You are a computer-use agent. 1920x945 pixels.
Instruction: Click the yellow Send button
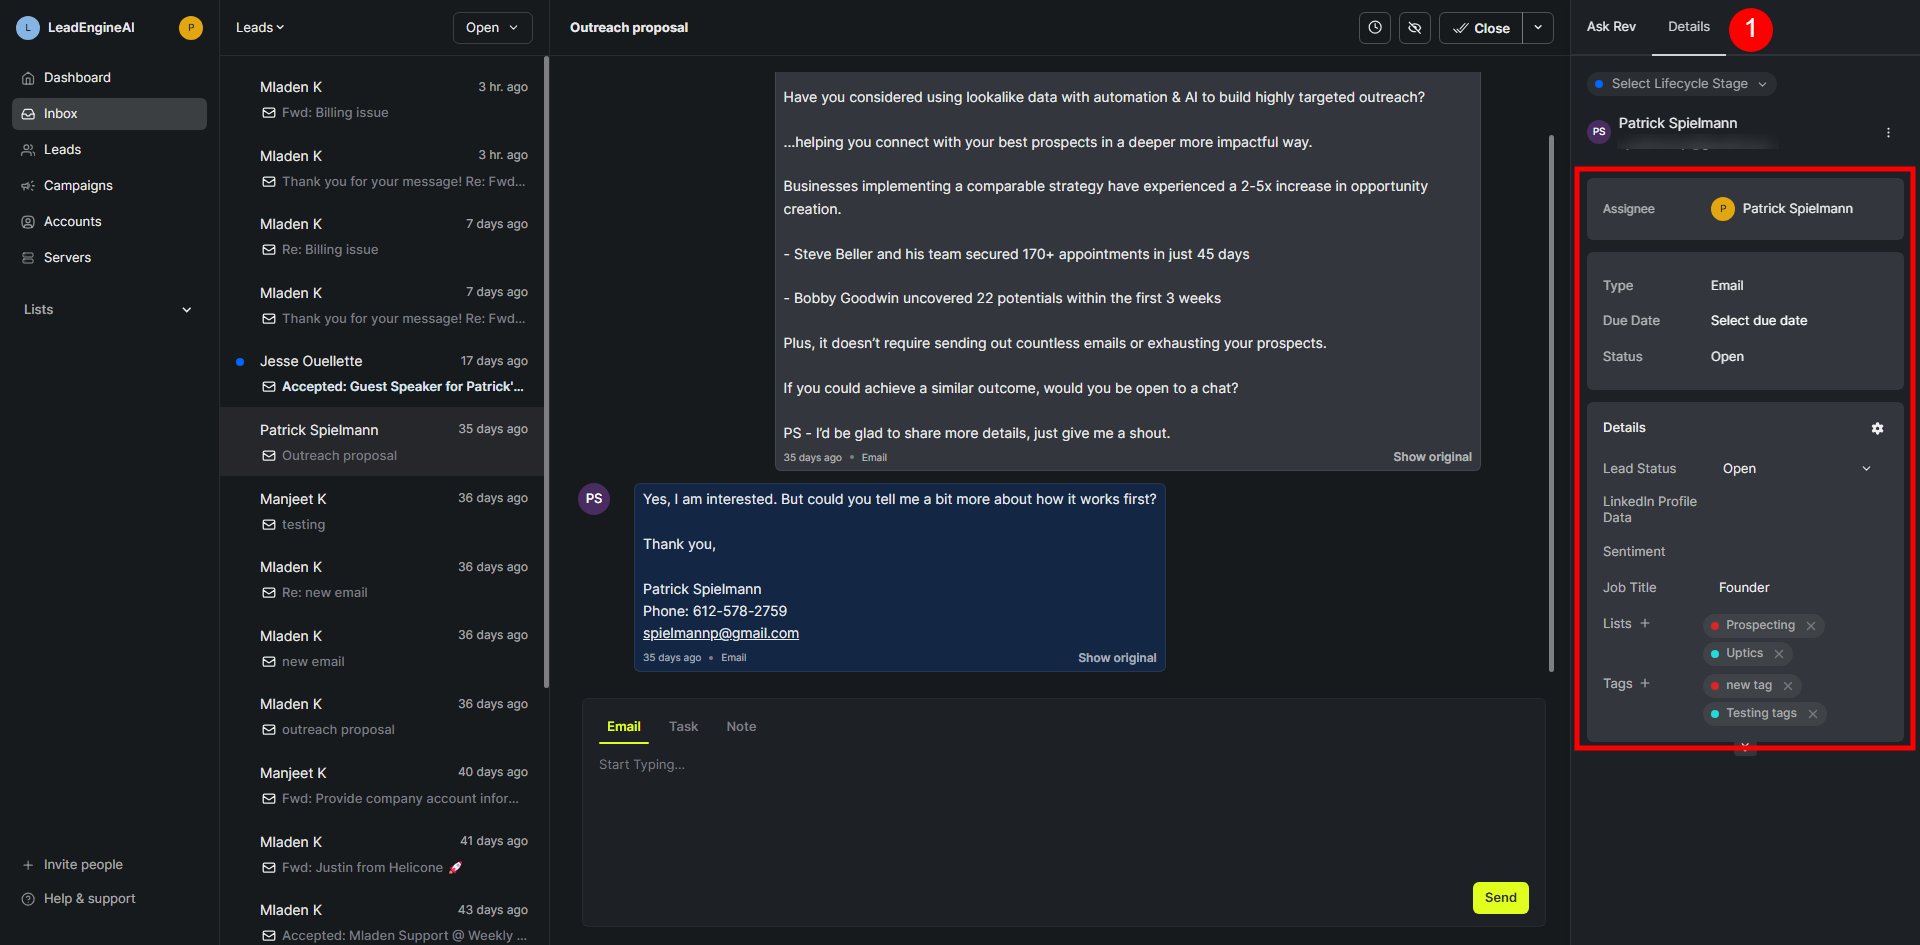[x=1500, y=898]
